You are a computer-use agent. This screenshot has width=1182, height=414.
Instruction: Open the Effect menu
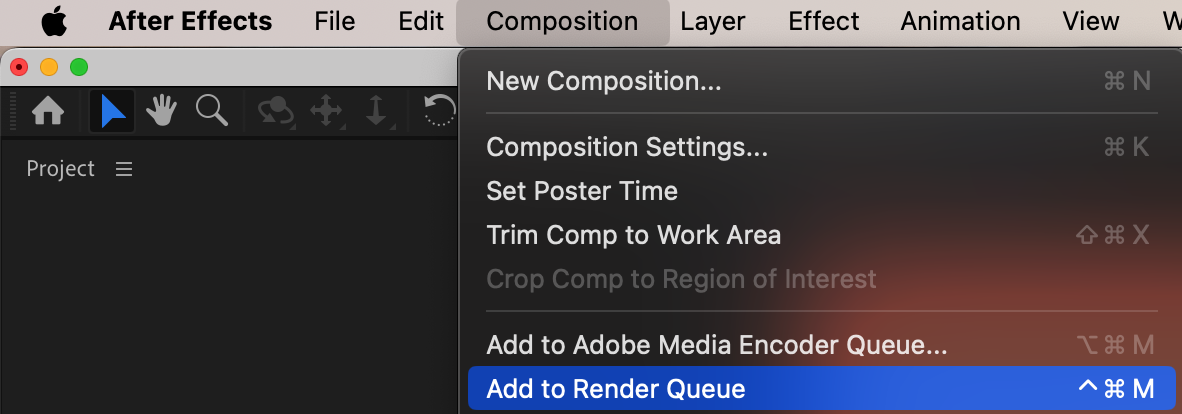(823, 21)
